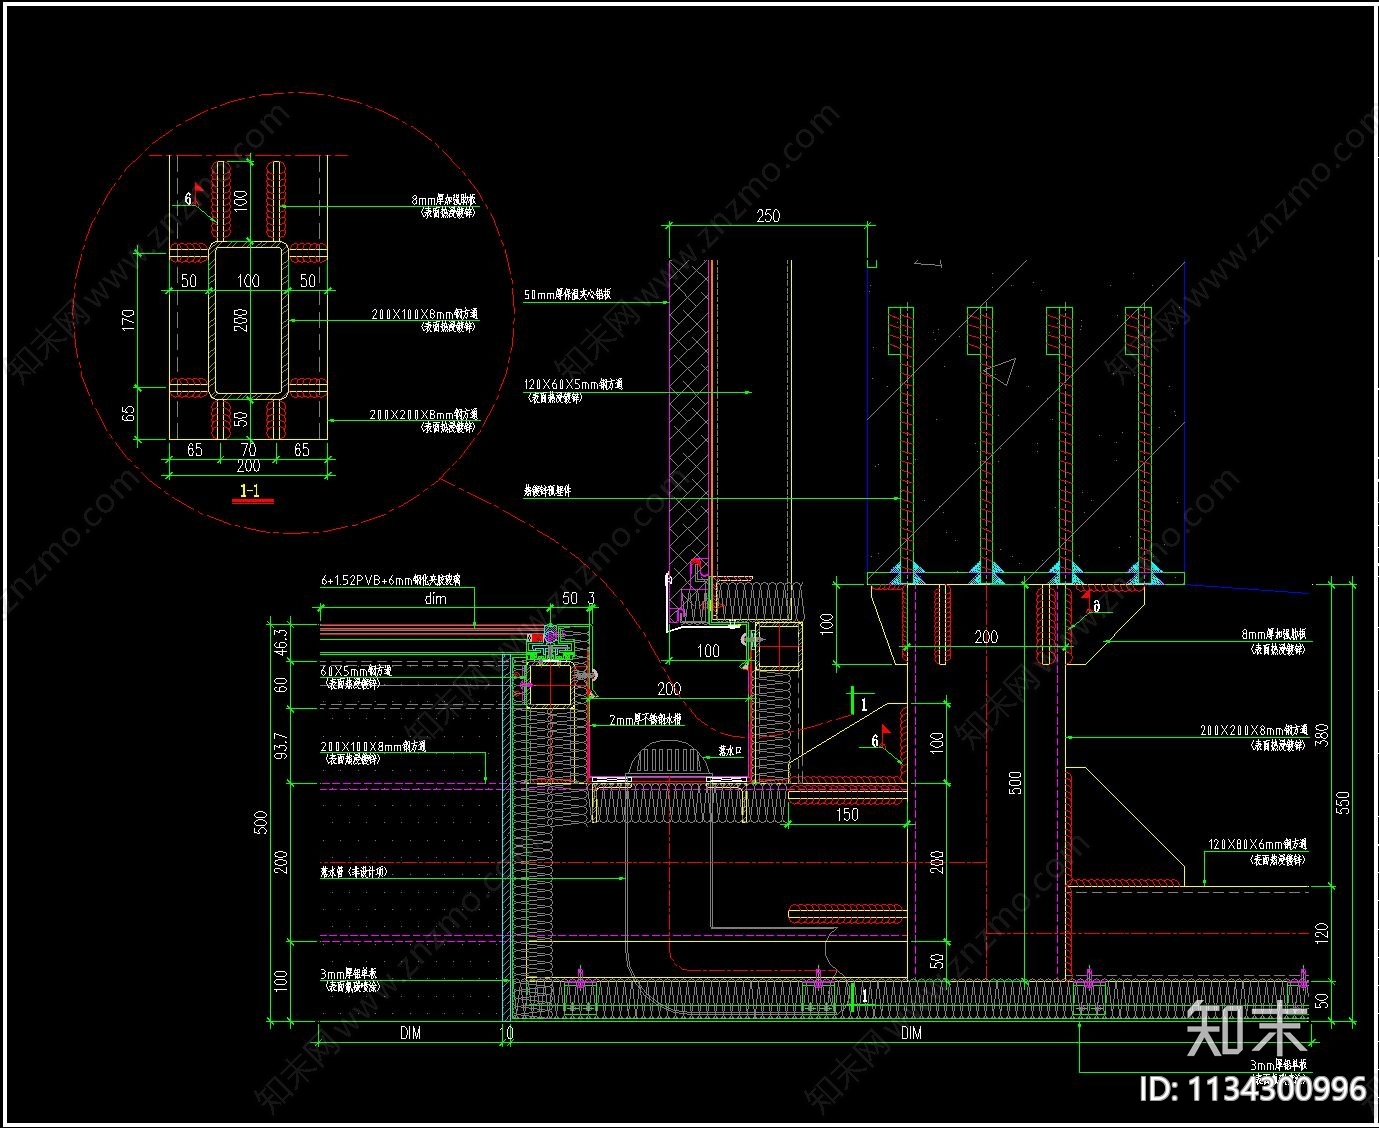Click the 93.7 dimension text

point(281,745)
